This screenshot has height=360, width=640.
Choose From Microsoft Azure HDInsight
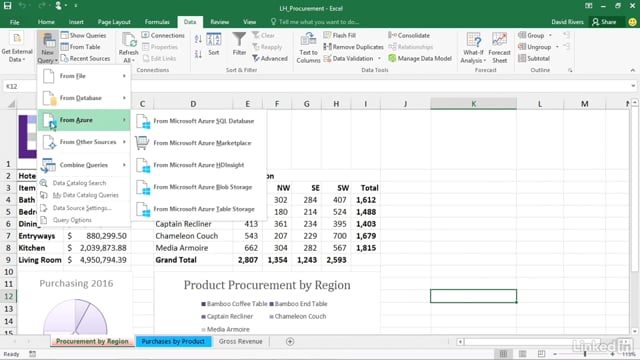click(199, 165)
